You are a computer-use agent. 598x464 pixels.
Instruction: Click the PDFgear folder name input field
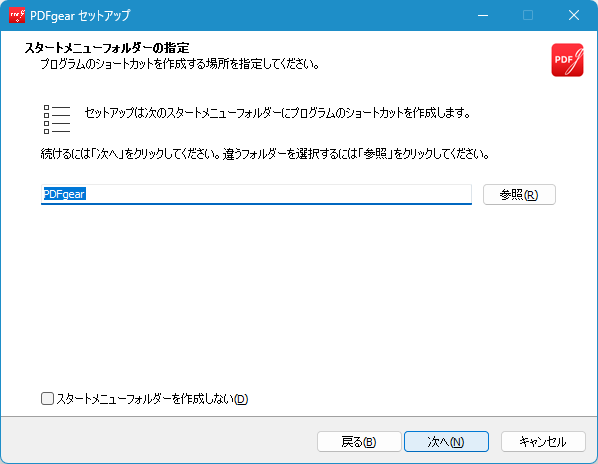(256, 194)
